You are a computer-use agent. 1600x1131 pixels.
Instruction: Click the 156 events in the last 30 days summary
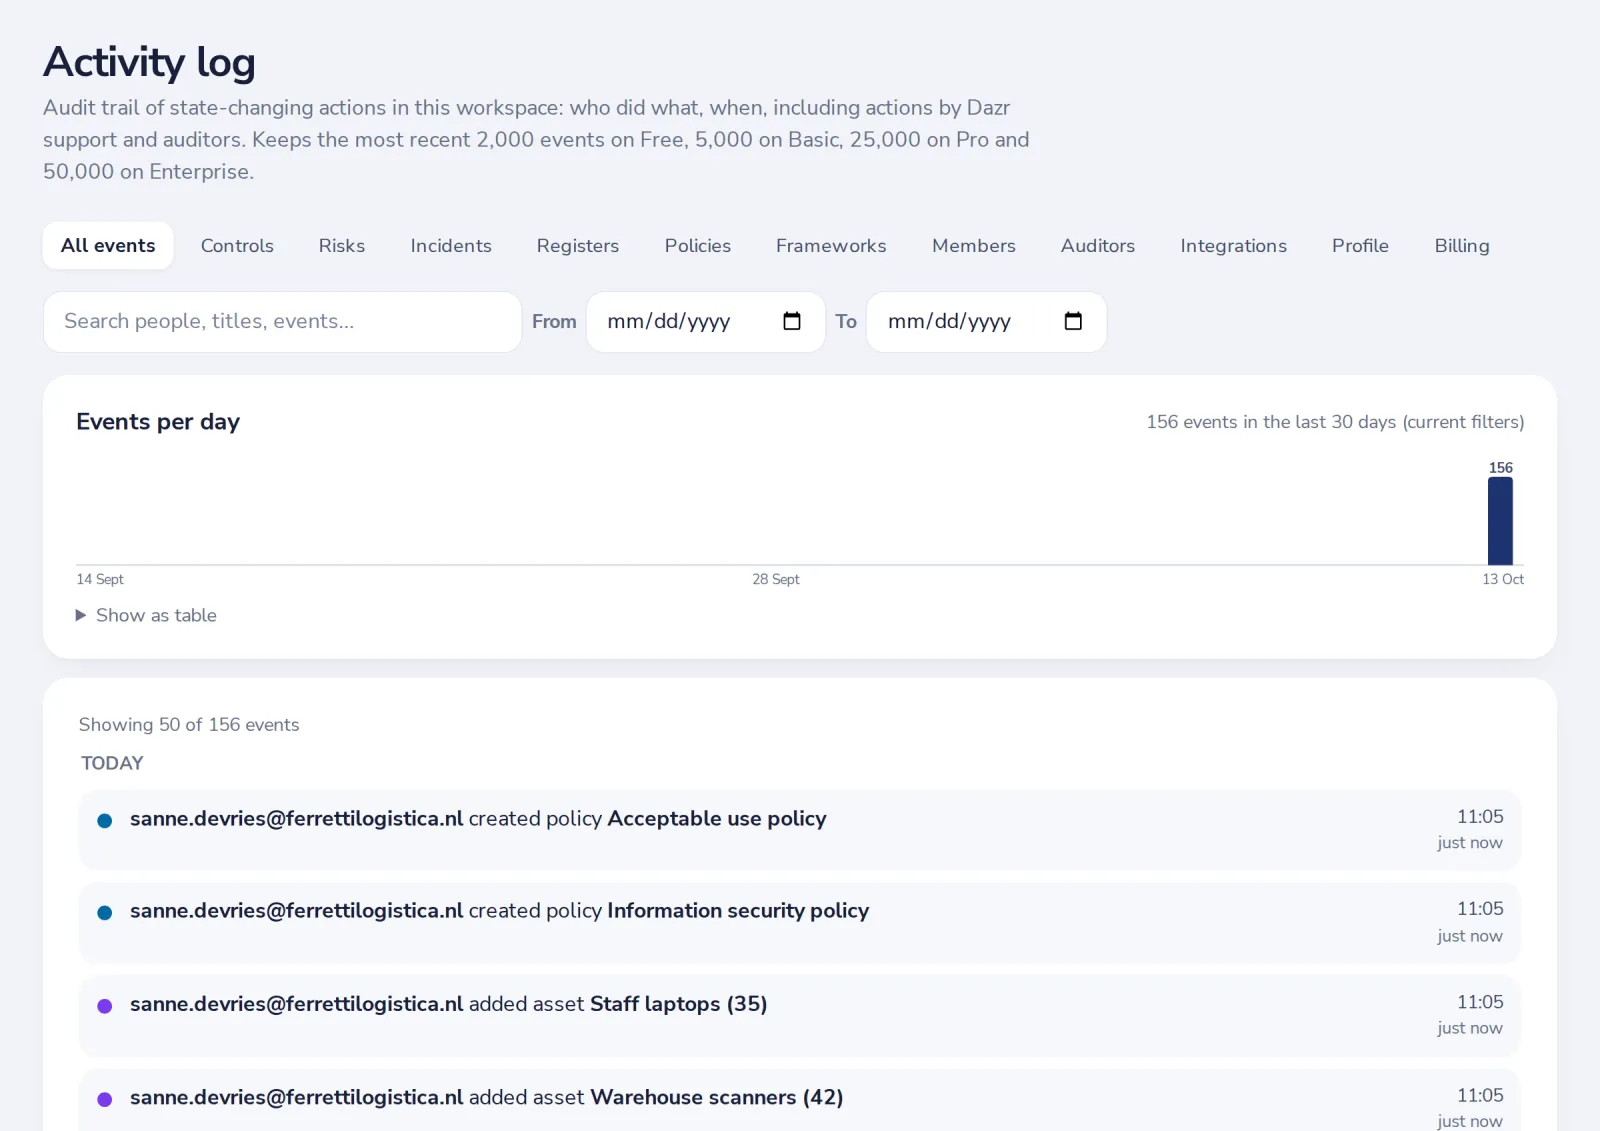coord(1335,422)
